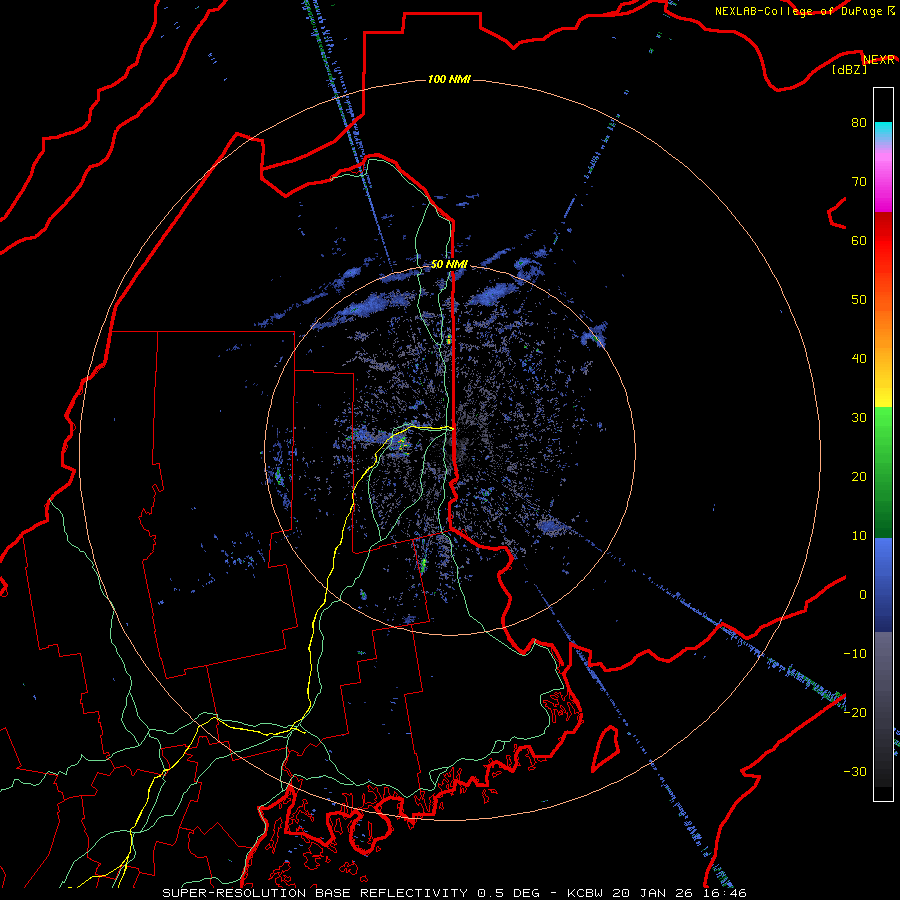Click the -10 value on the dBZ scale
Viewport: 900px width, 900px height.
[x=855, y=654]
